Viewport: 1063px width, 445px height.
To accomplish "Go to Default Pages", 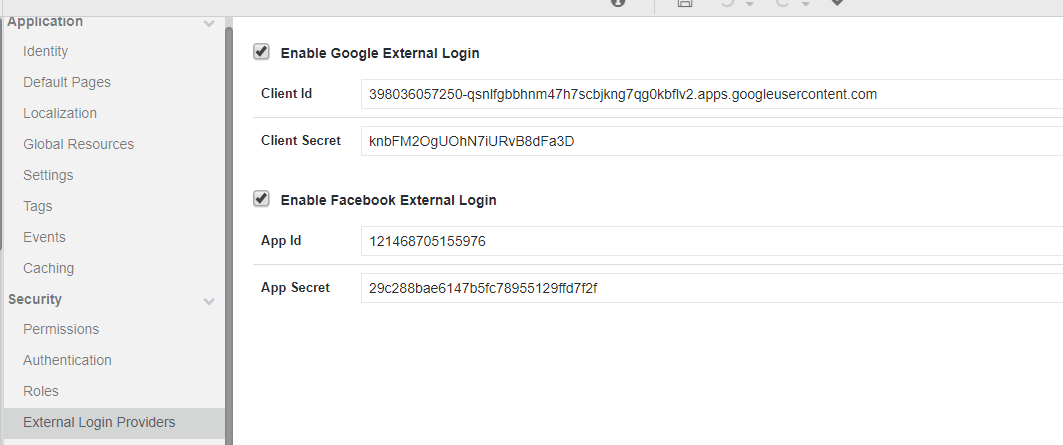I will pyautogui.click(x=66, y=82).
